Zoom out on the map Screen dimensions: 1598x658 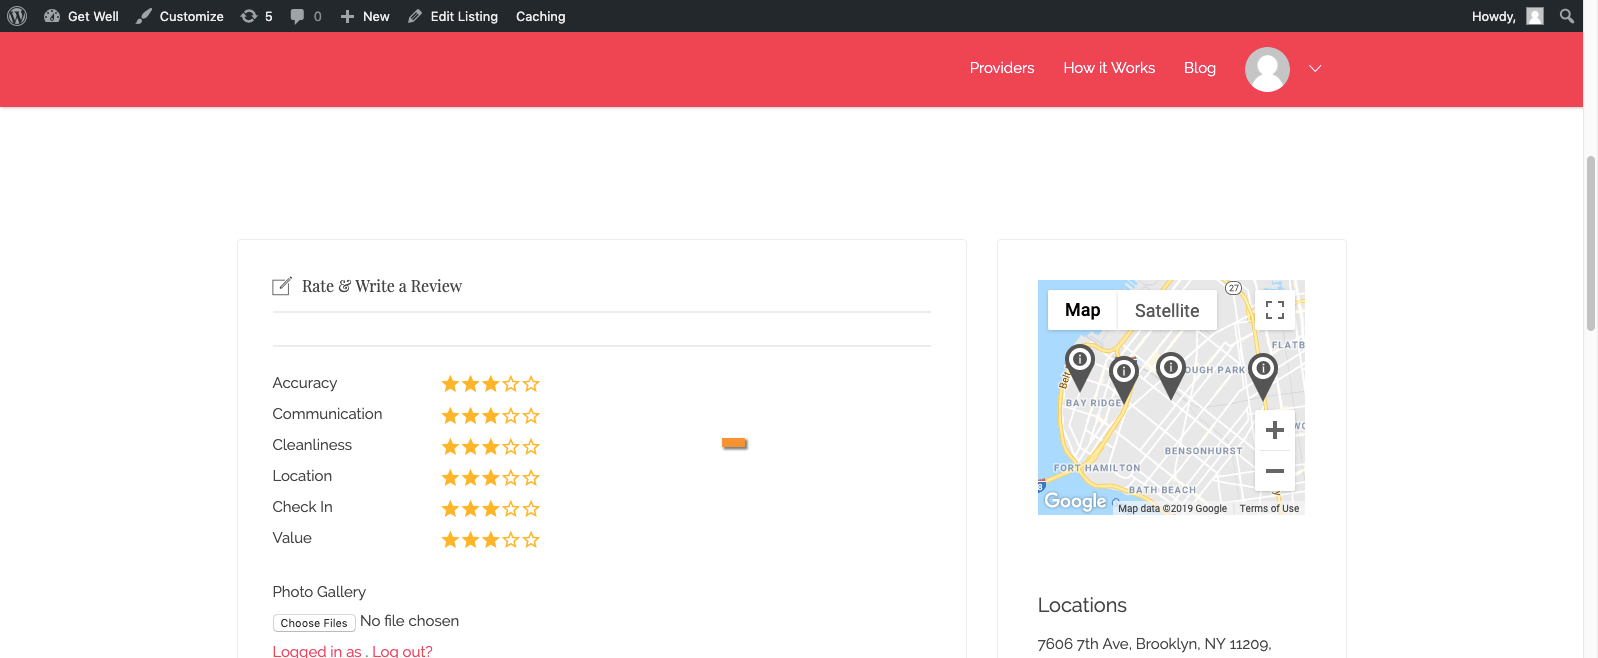click(1275, 471)
